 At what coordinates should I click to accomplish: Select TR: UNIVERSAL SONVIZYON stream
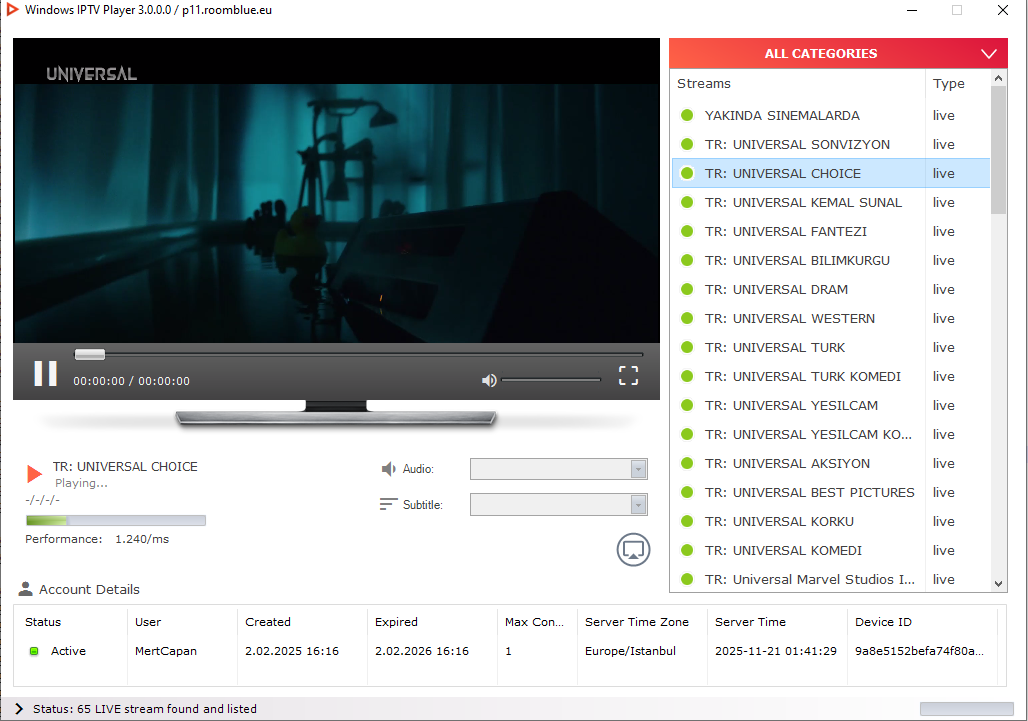831,144
